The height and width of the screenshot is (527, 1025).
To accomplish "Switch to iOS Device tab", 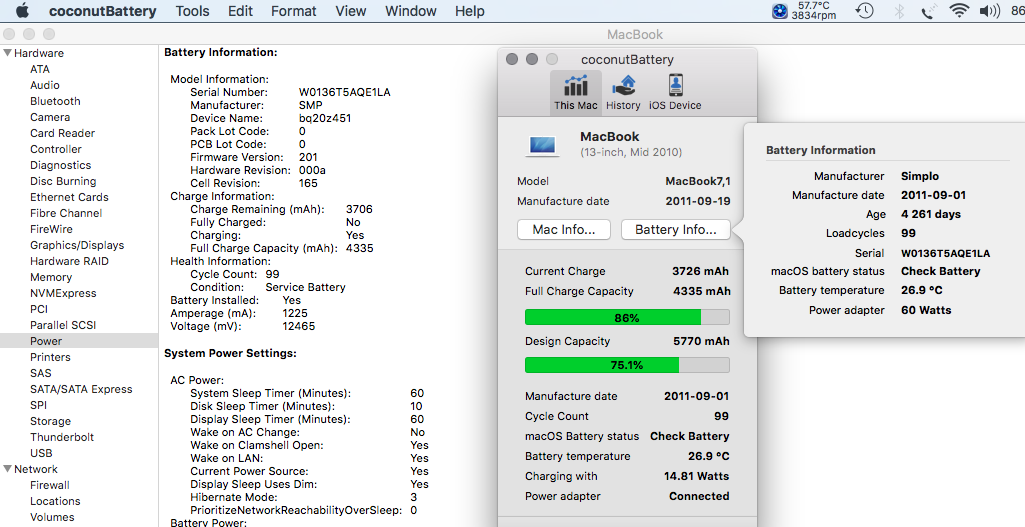I will (675, 92).
